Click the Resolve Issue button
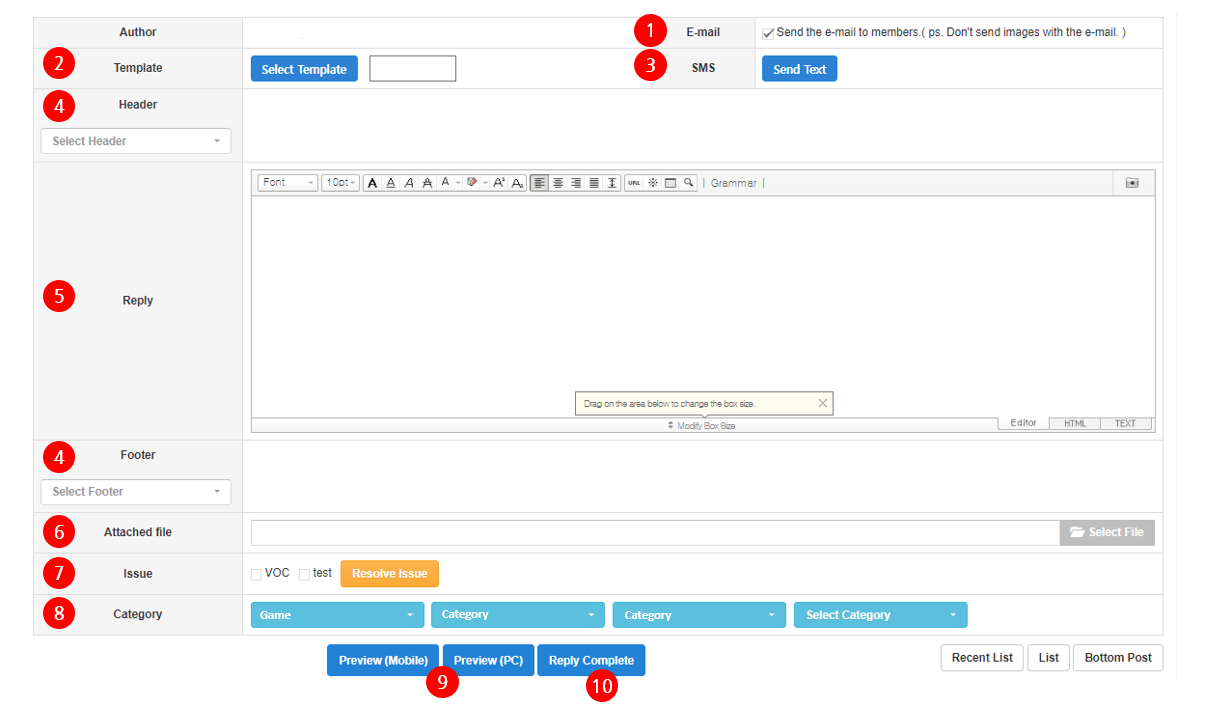This screenshot has width=1220, height=724. tap(390, 574)
